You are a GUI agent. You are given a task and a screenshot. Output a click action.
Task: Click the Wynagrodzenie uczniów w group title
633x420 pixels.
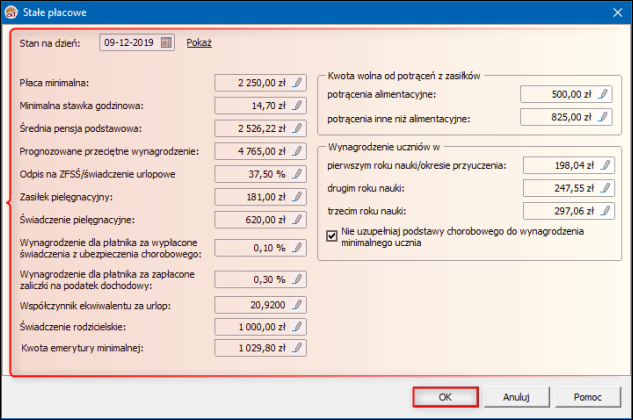pyautogui.click(x=384, y=147)
